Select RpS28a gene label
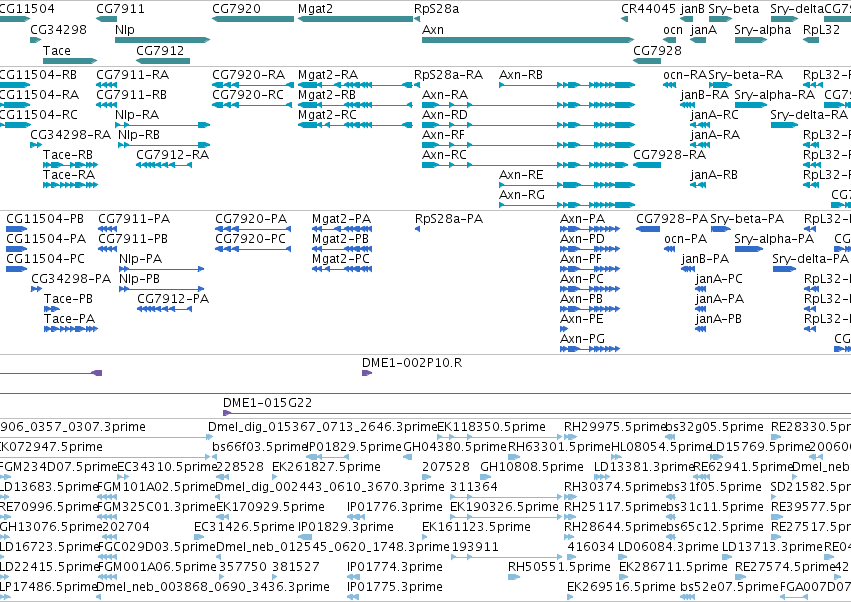 436,9
